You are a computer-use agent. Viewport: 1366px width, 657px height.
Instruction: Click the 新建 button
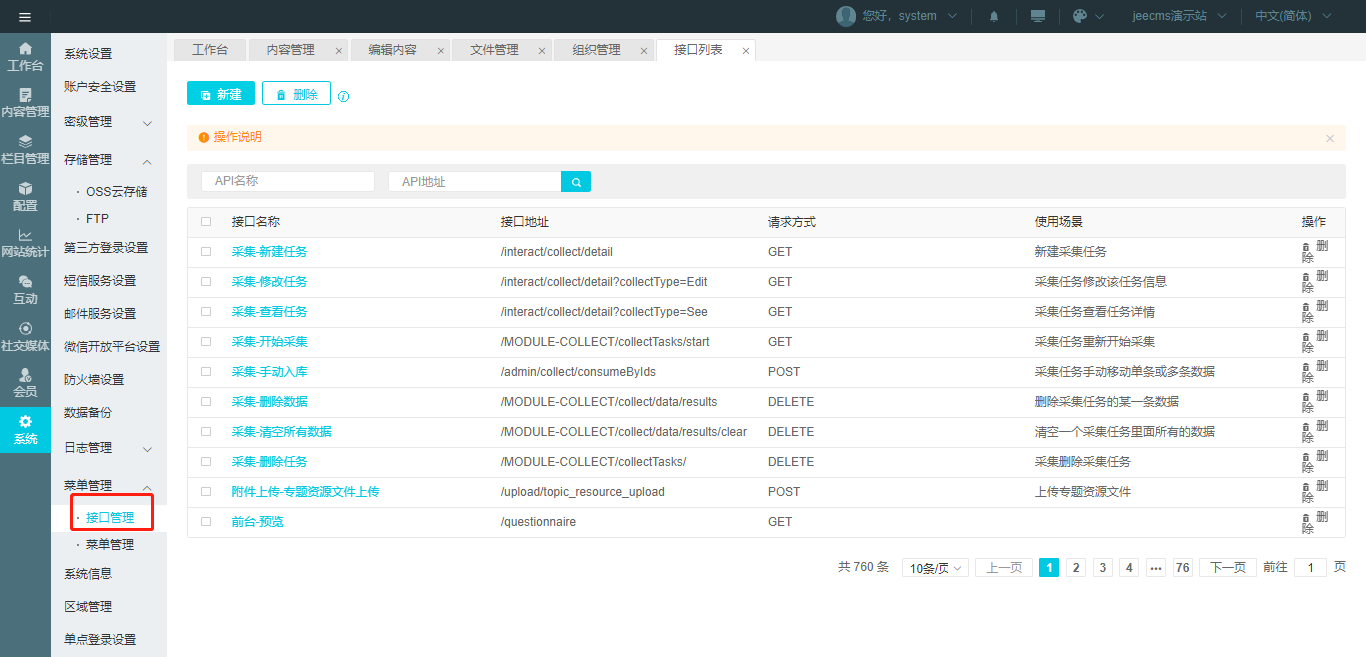(221, 94)
